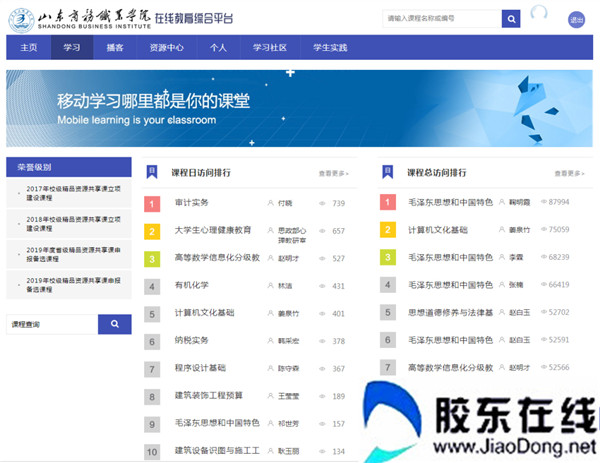Click eye view icon next to 431
This screenshot has height=463, width=600.
tap(322, 286)
